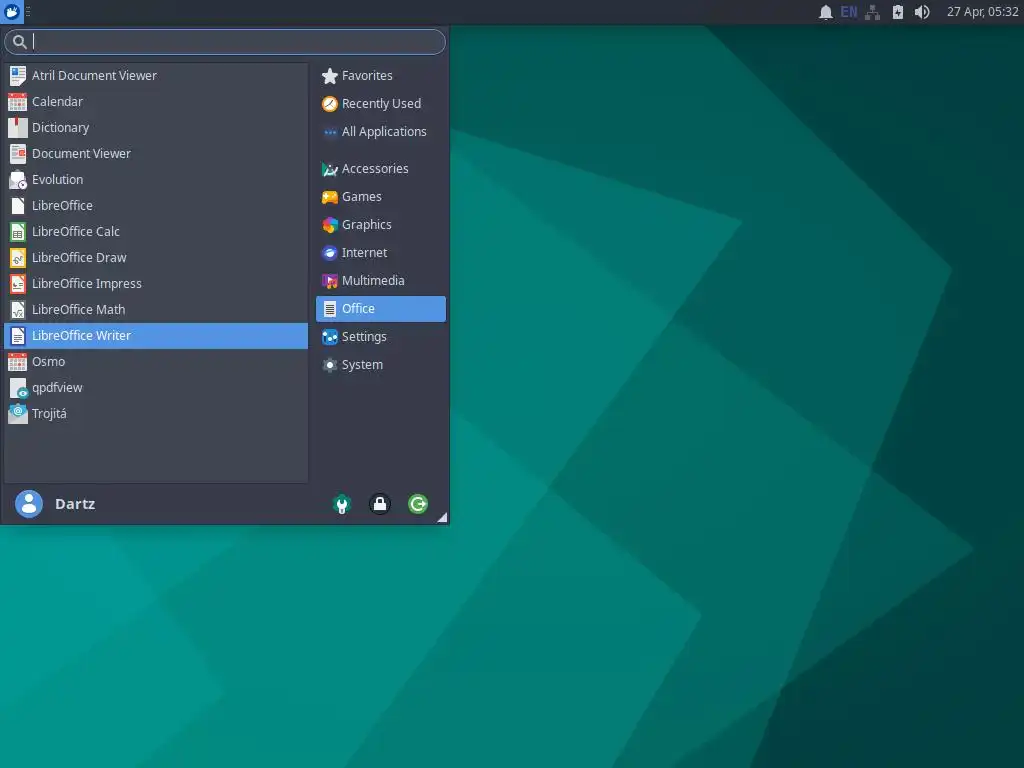Image resolution: width=1024 pixels, height=768 pixels.
Task: Click the panel clock 27 Apr, 05:32
Action: [x=982, y=12]
